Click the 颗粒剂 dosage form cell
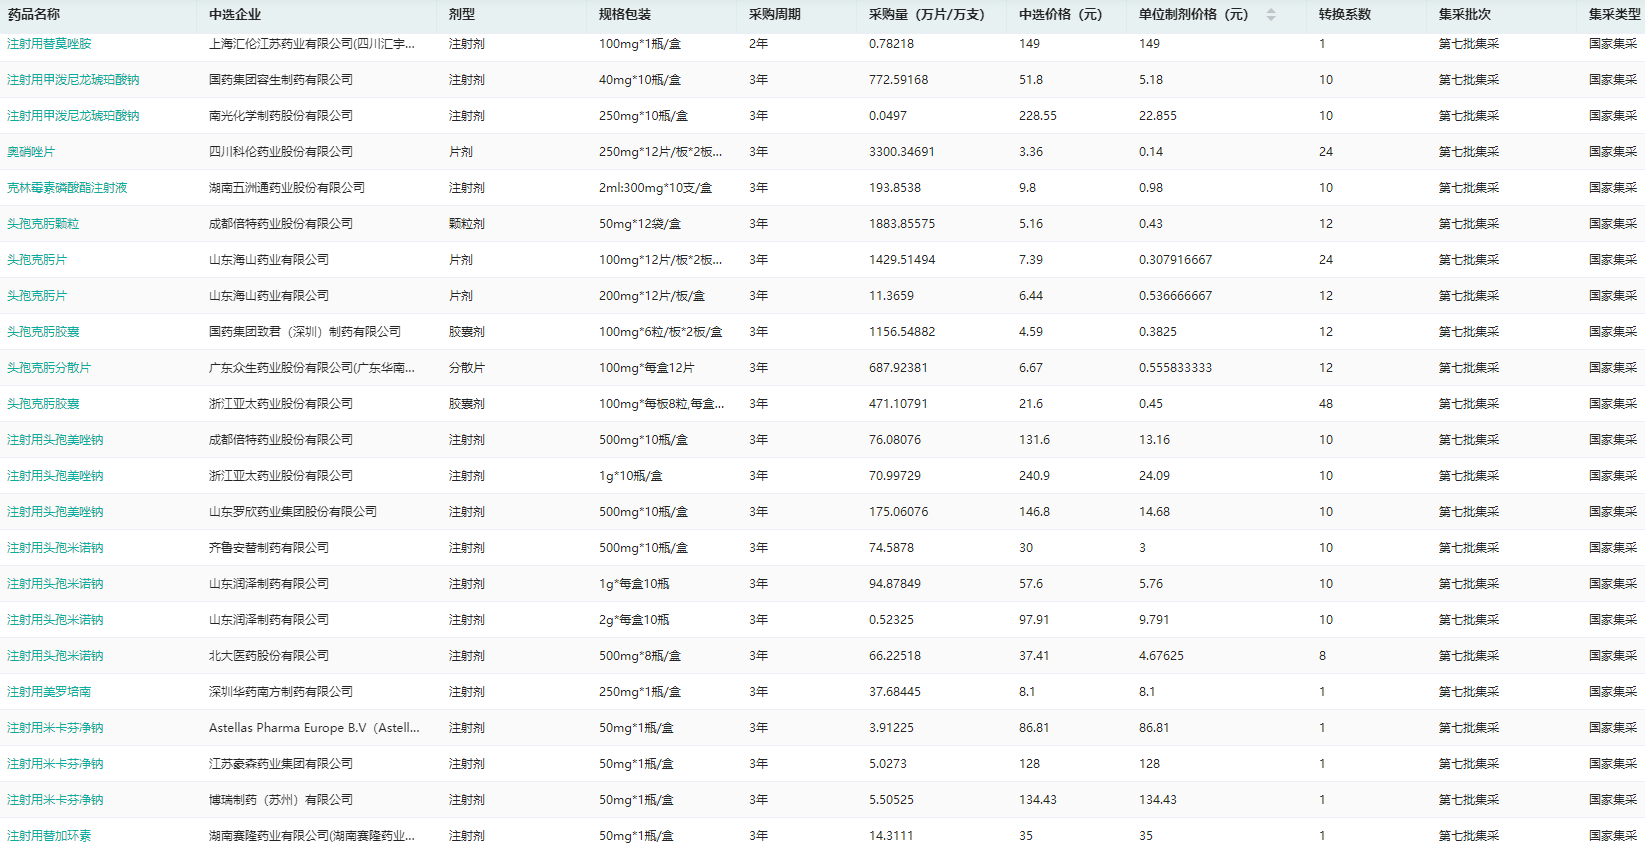This screenshot has width=1645, height=850. pyautogui.click(x=467, y=224)
